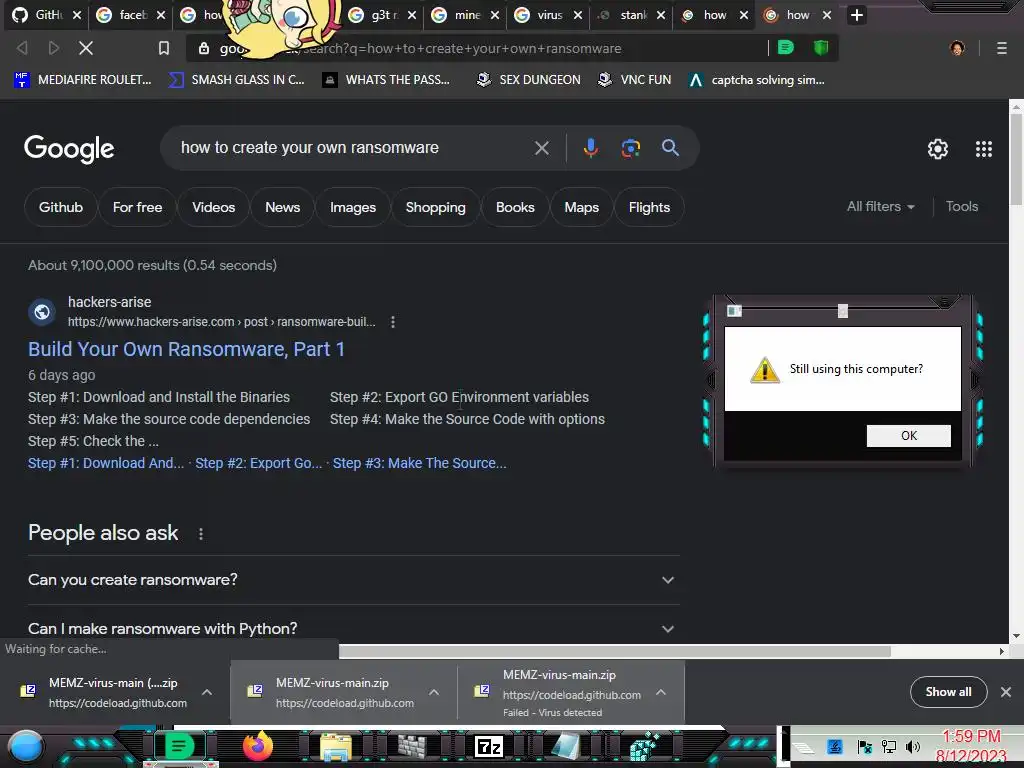
Task: Bookmark this page icon in toolbar
Action: pos(164,48)
